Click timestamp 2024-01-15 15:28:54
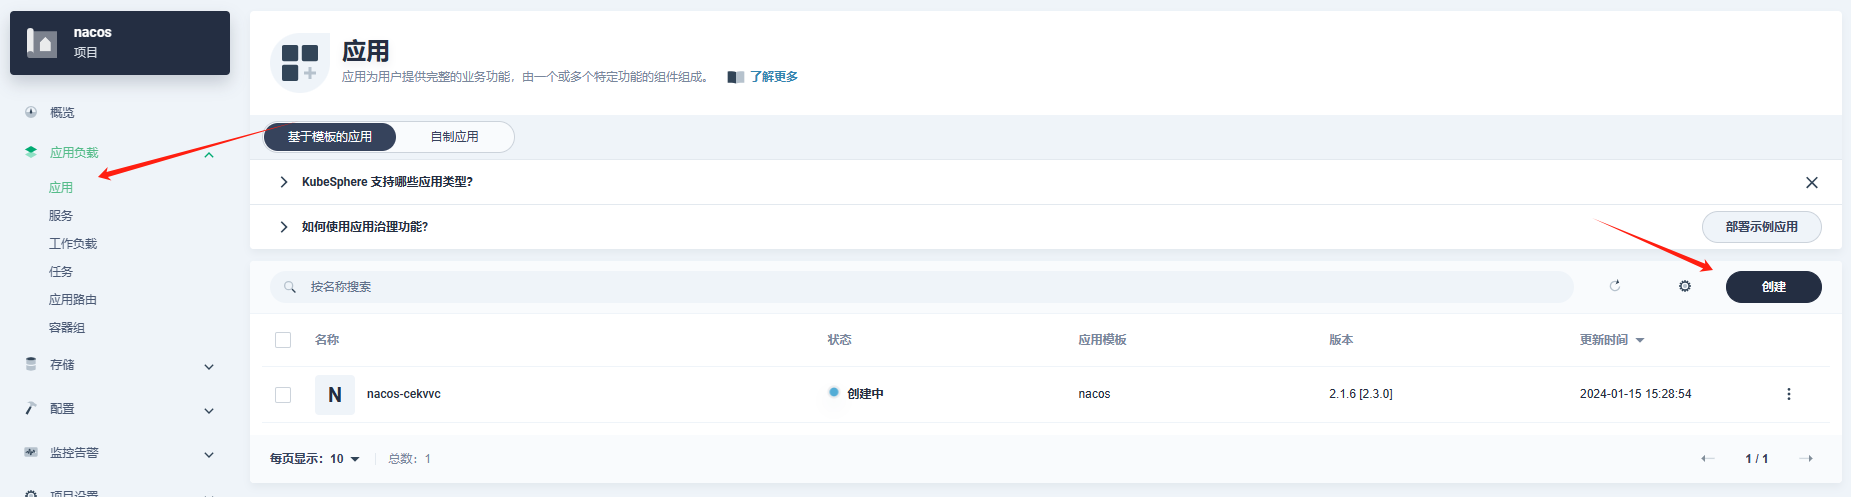 pyautogui.click(x=1636, y=394)
